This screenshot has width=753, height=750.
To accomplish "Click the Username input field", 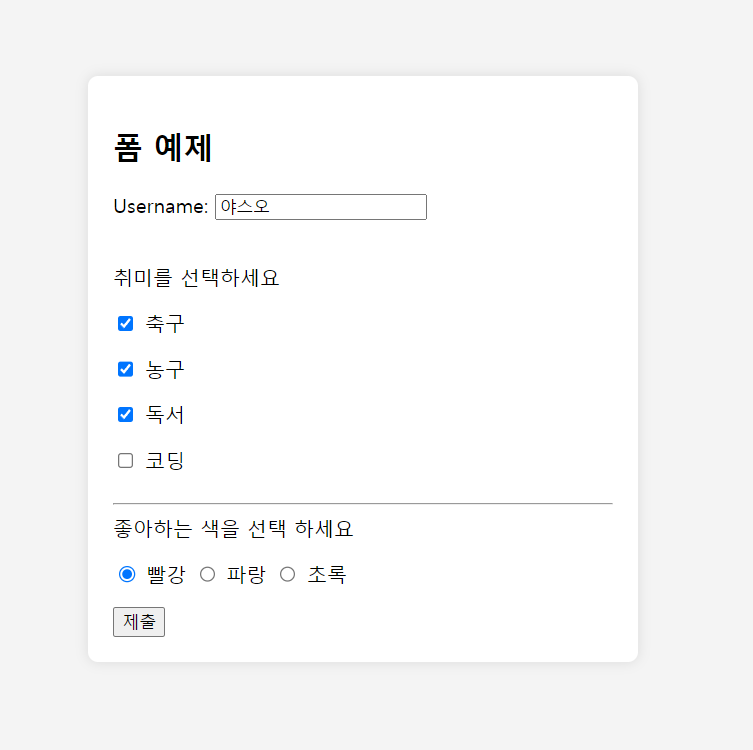I will tap(321, 207).
